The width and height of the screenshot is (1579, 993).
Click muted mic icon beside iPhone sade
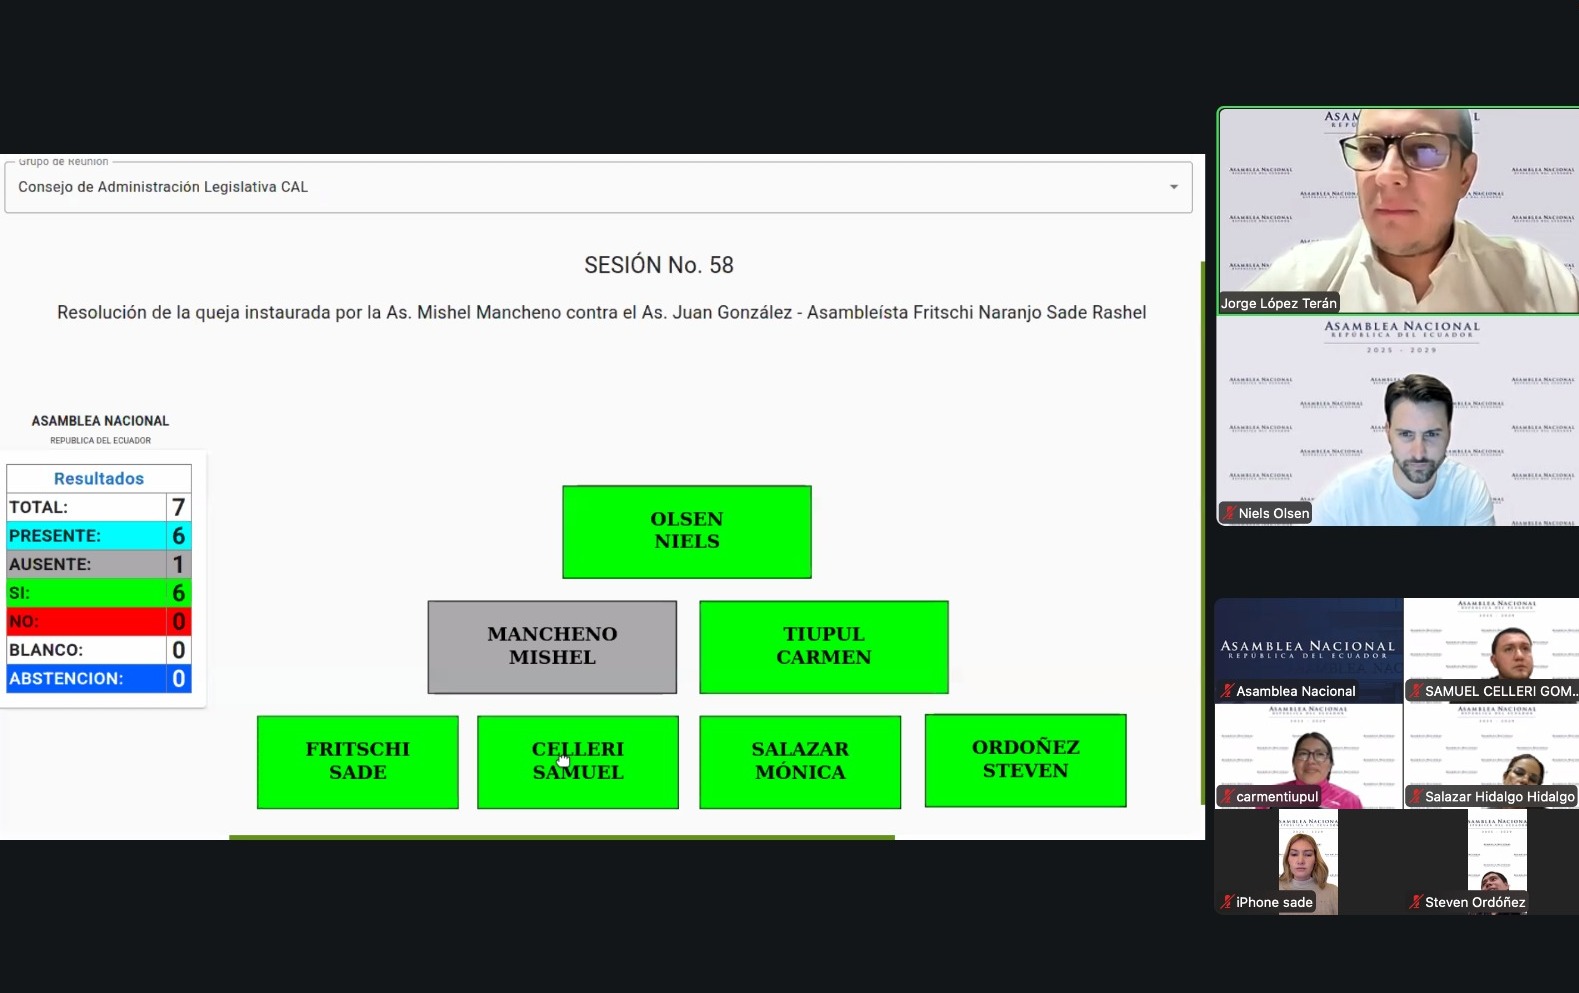[1227, 902]
